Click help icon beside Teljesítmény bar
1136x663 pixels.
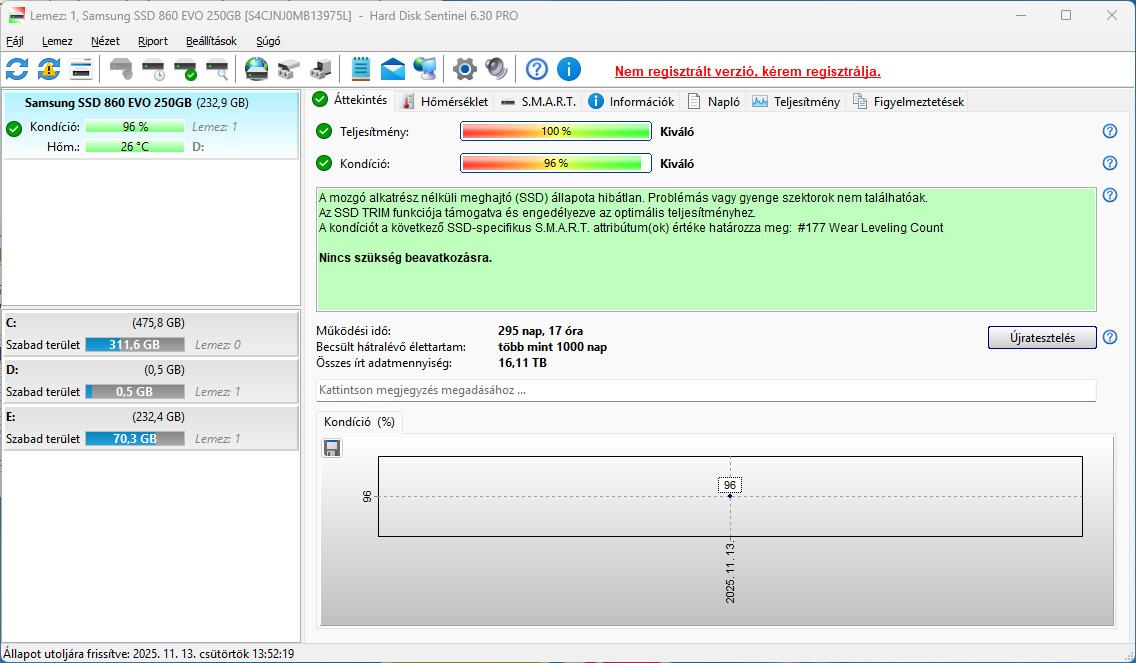point(1109,131)
